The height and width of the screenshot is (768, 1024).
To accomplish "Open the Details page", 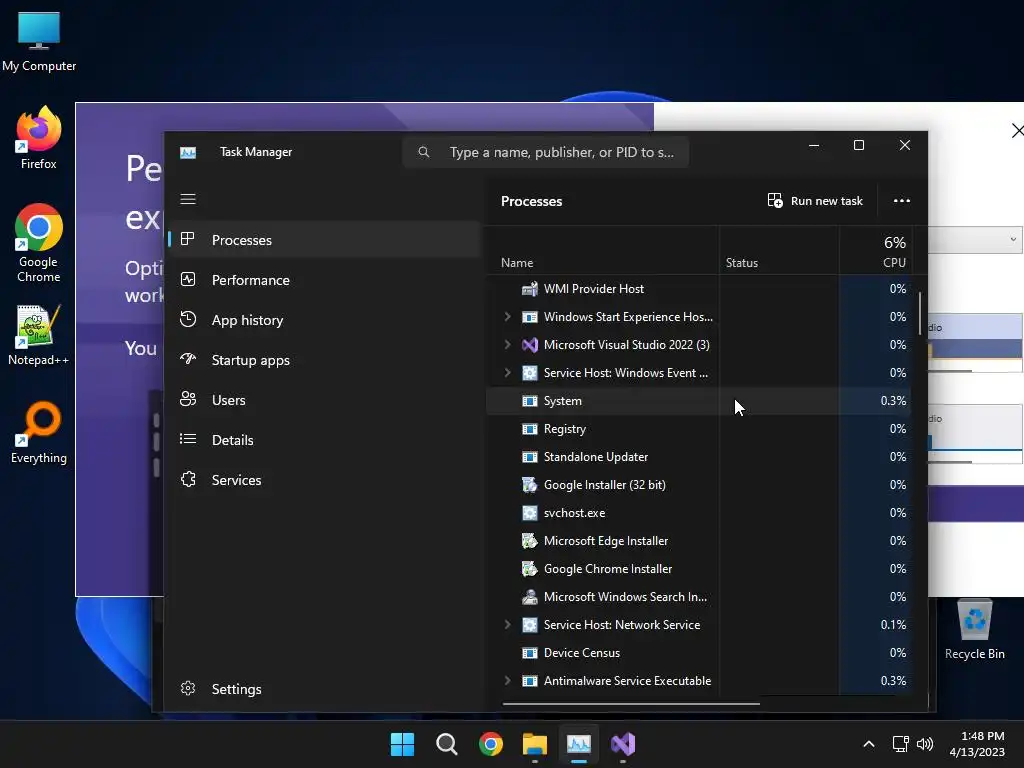I will pos(325,440).
